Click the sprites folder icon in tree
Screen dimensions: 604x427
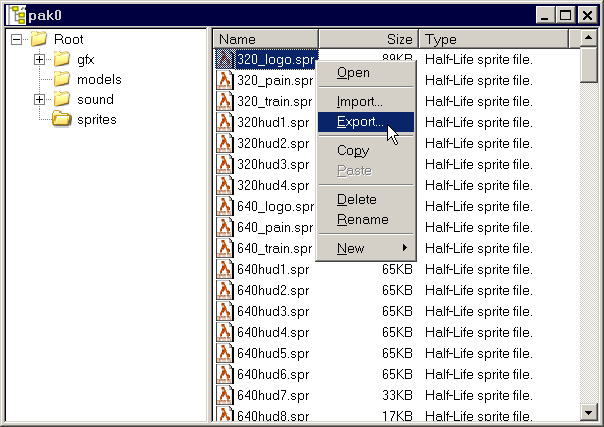pos(61,120)
